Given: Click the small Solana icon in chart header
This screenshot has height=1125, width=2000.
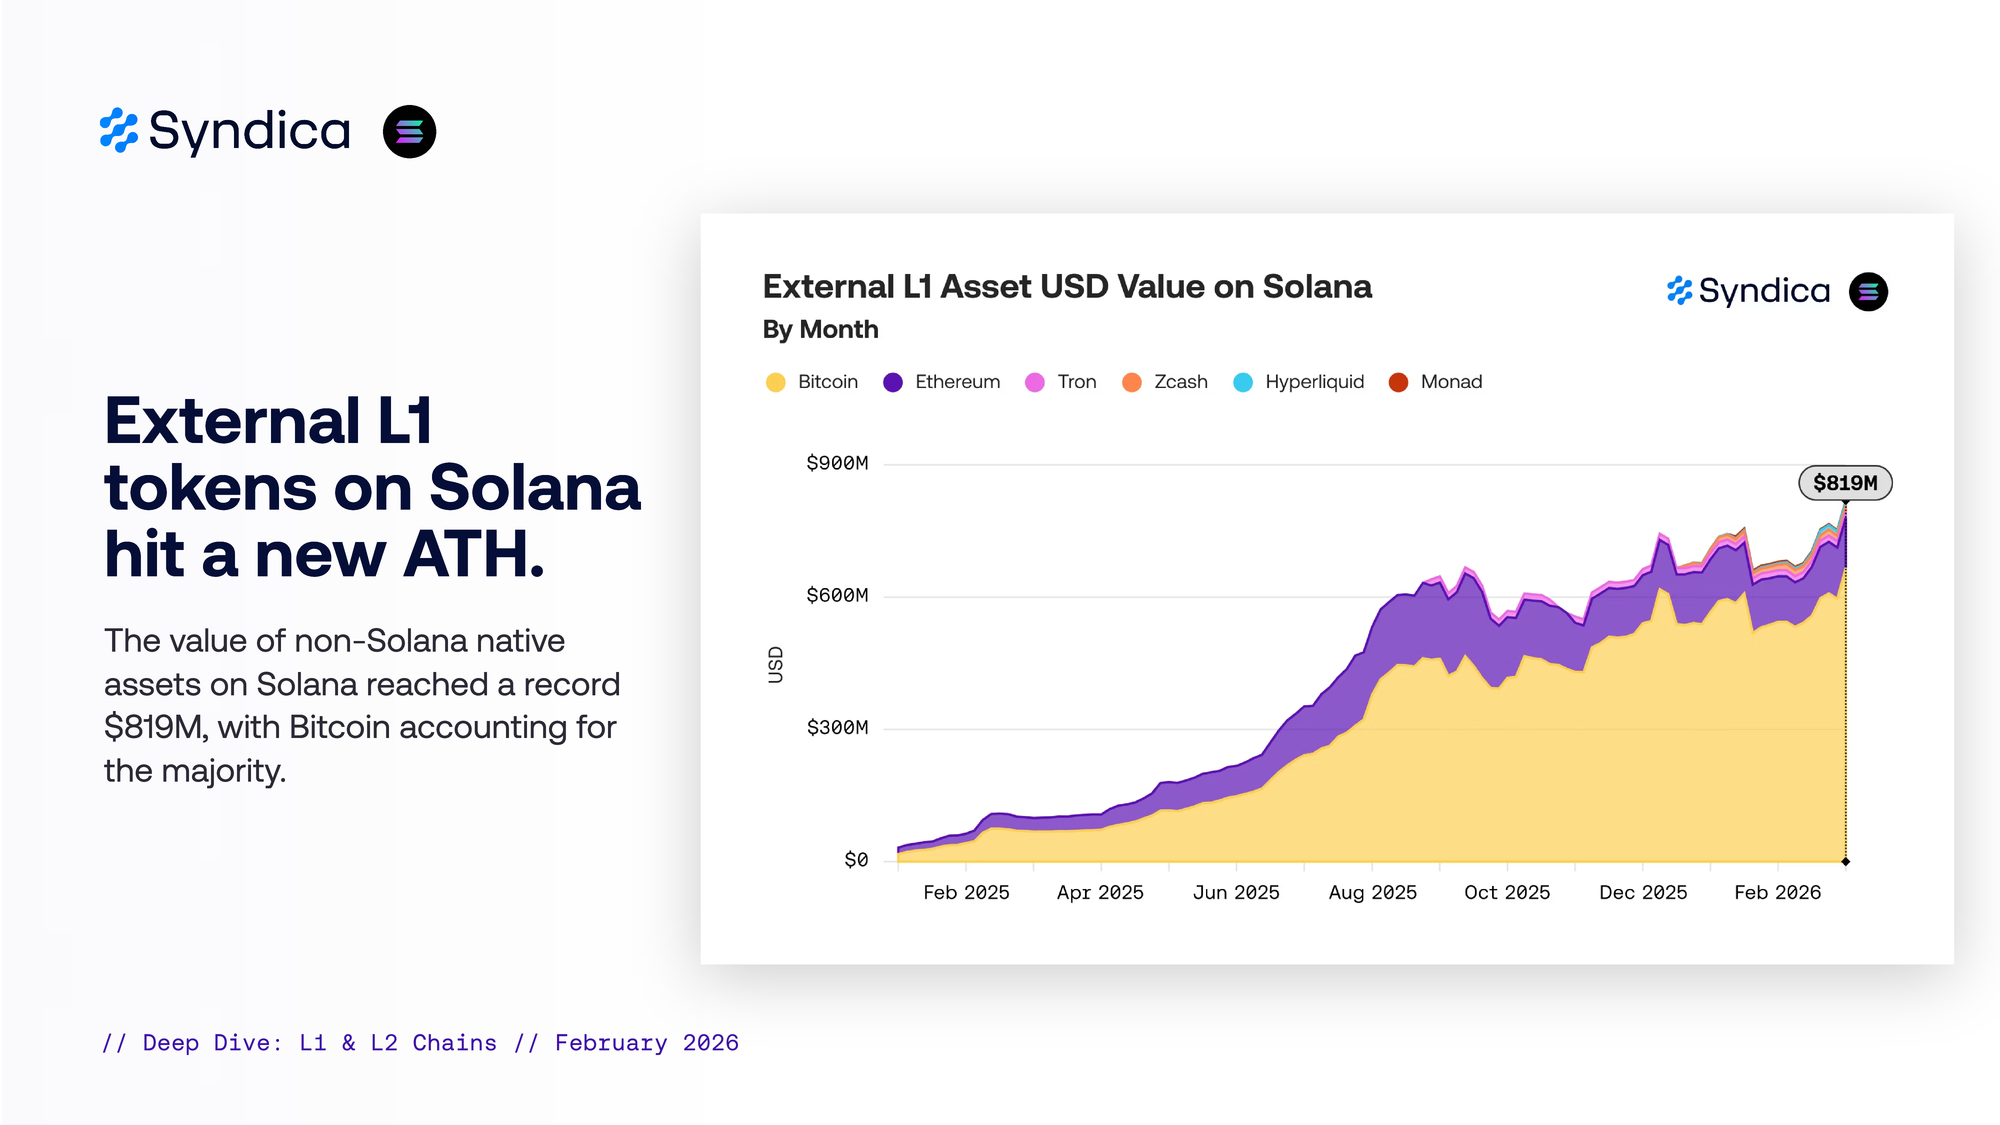Looking at the screenshot, I should coord(1868,292).
